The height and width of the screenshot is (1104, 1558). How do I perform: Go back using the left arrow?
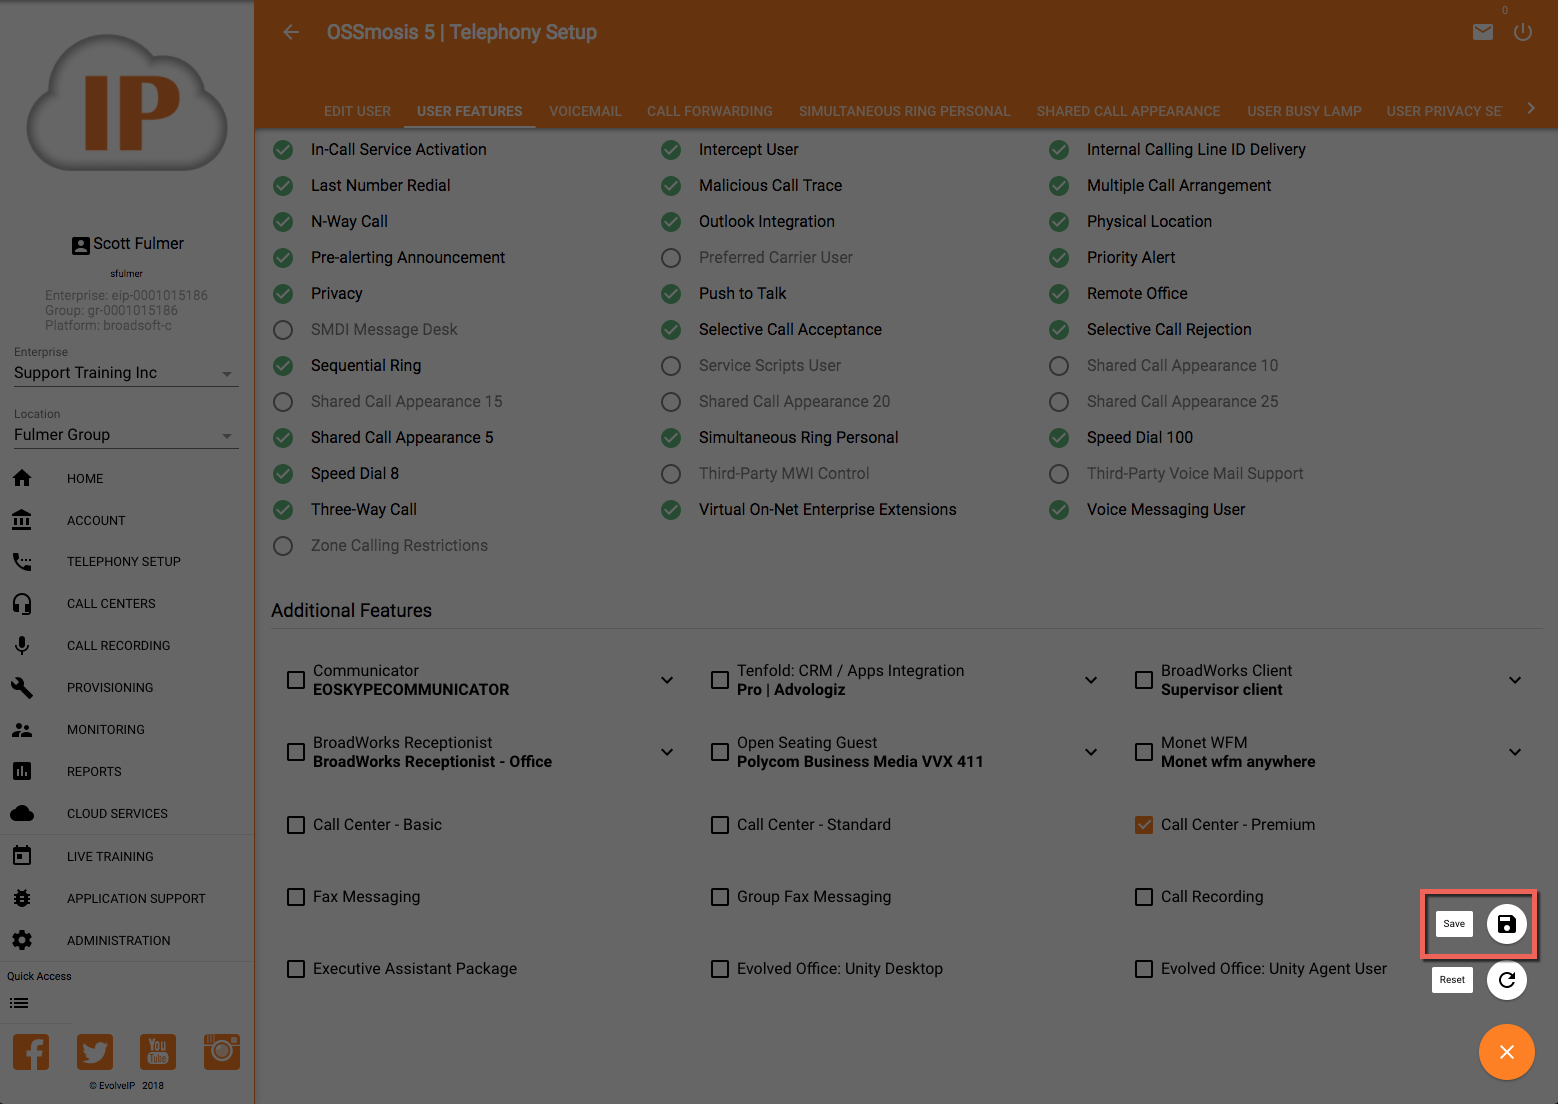point(291,33)
